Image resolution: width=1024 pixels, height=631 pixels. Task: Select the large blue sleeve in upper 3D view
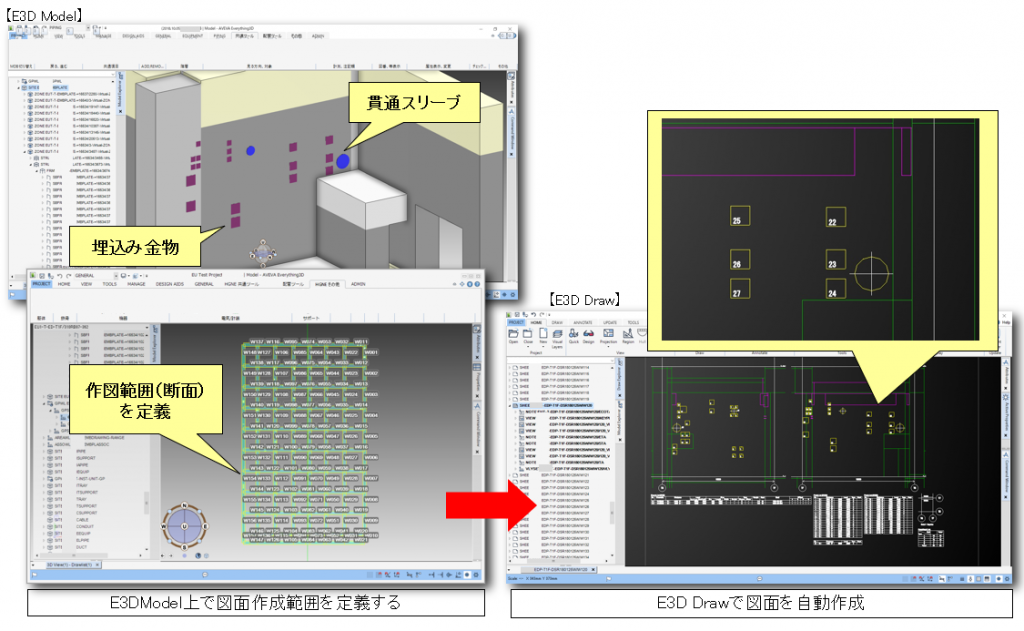click(x=343, y=160)
